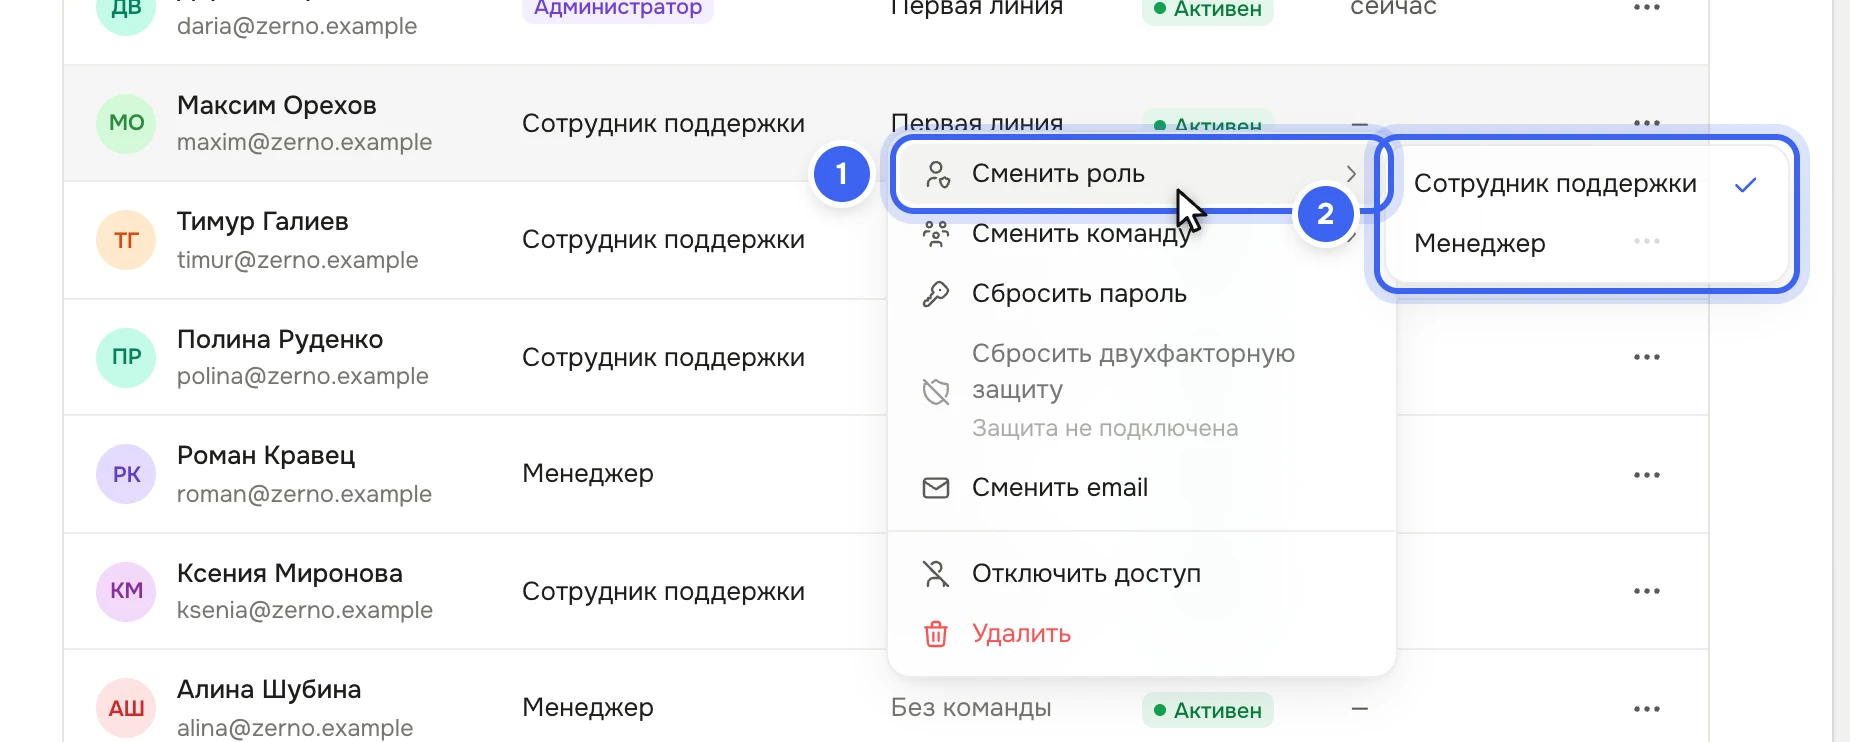Select the «Сотрудник поддержки» role option
Screen dimensions: 1850x742
pos(1587,184)
